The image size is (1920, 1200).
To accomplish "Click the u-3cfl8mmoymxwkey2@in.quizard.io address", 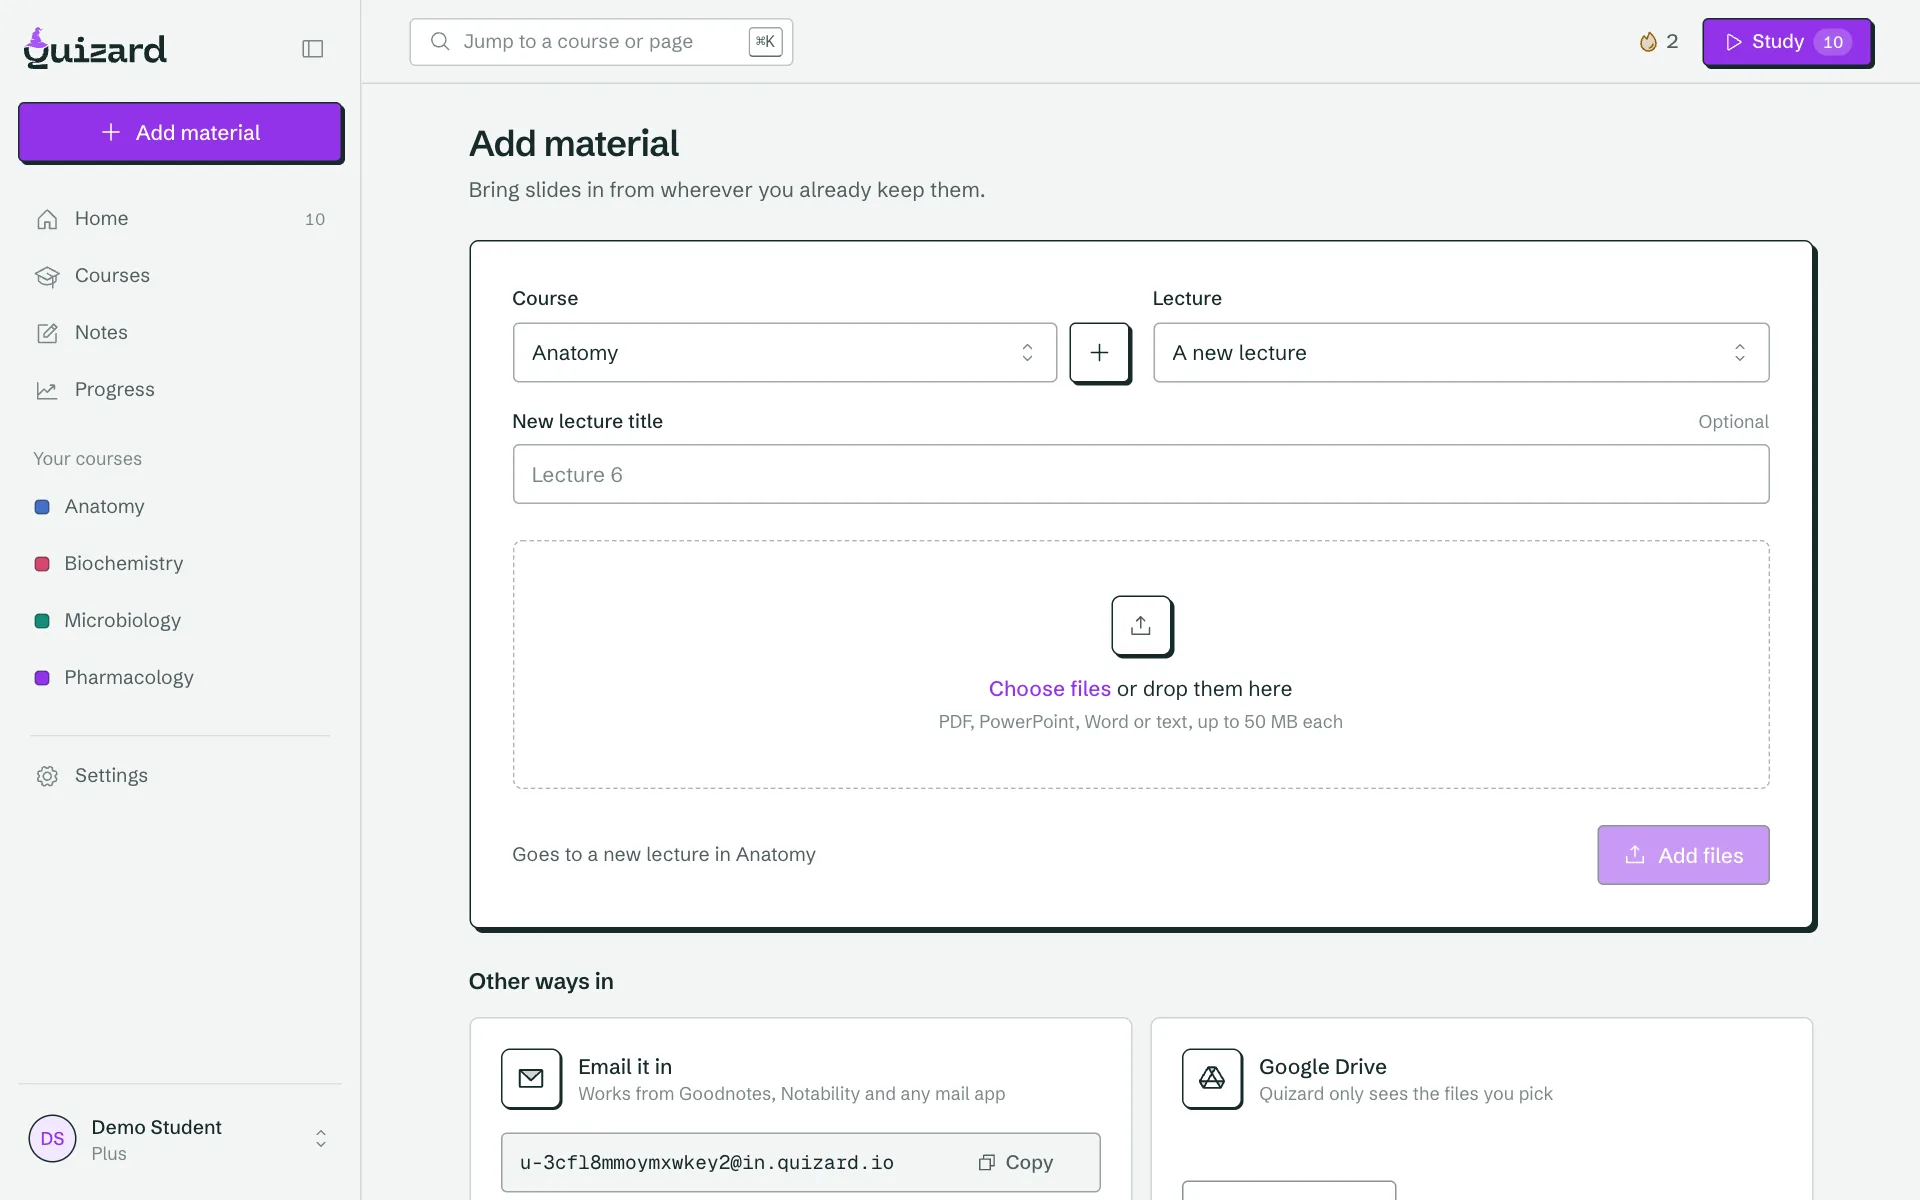I will (x=707, y=1162).
